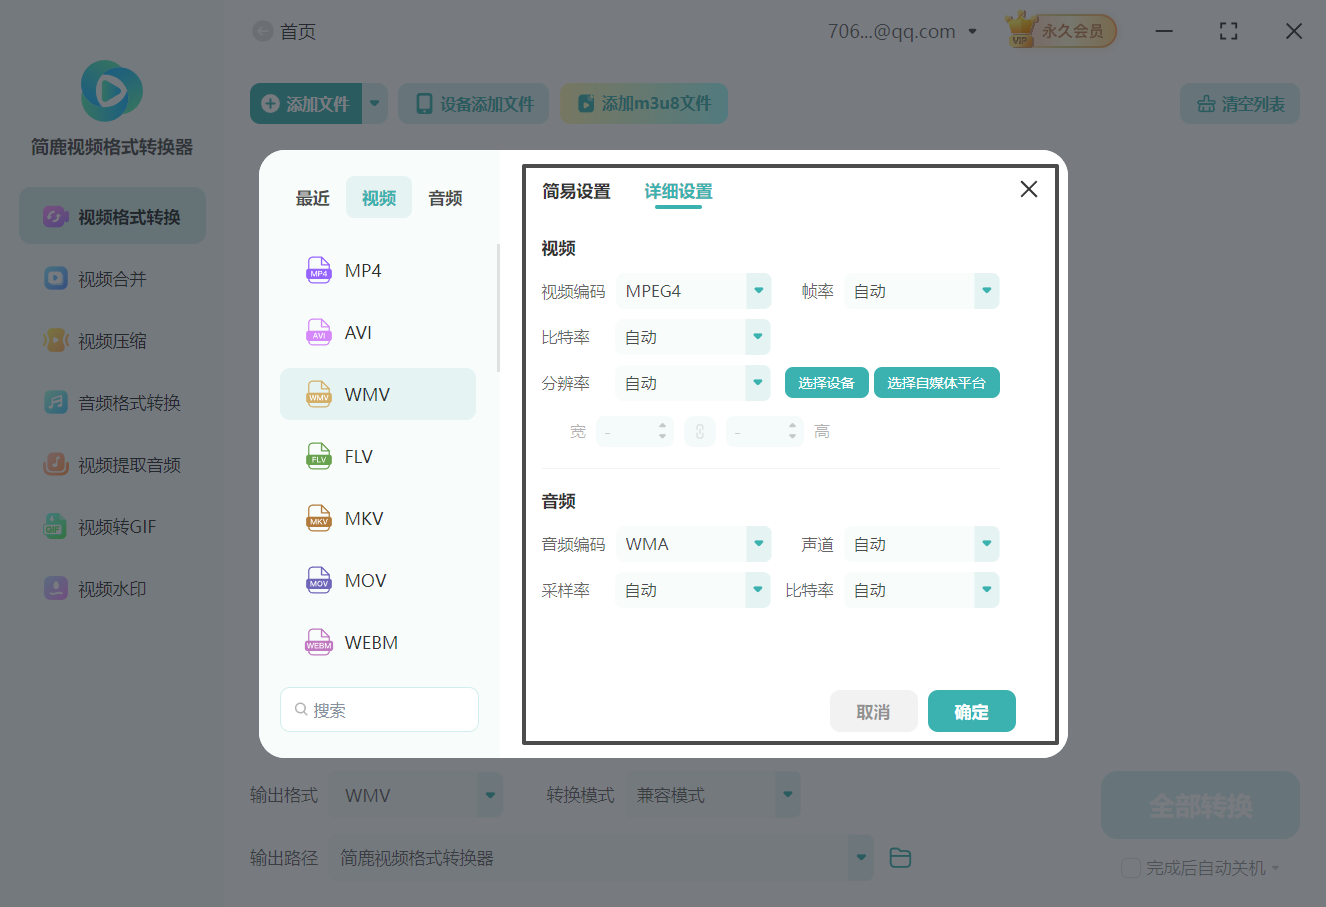Open the 音频 format tab

(x=444, y=197)
